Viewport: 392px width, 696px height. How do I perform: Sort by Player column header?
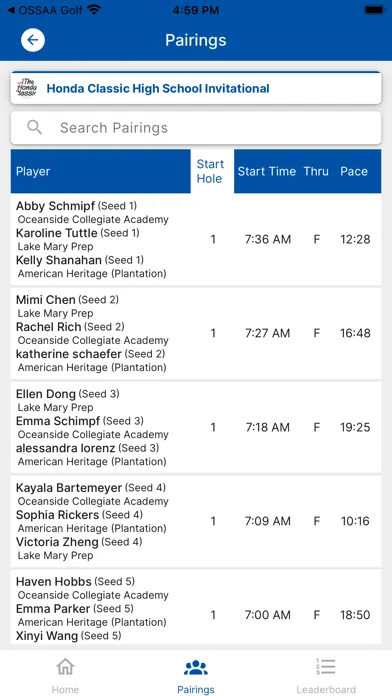[x=33, y=171]
